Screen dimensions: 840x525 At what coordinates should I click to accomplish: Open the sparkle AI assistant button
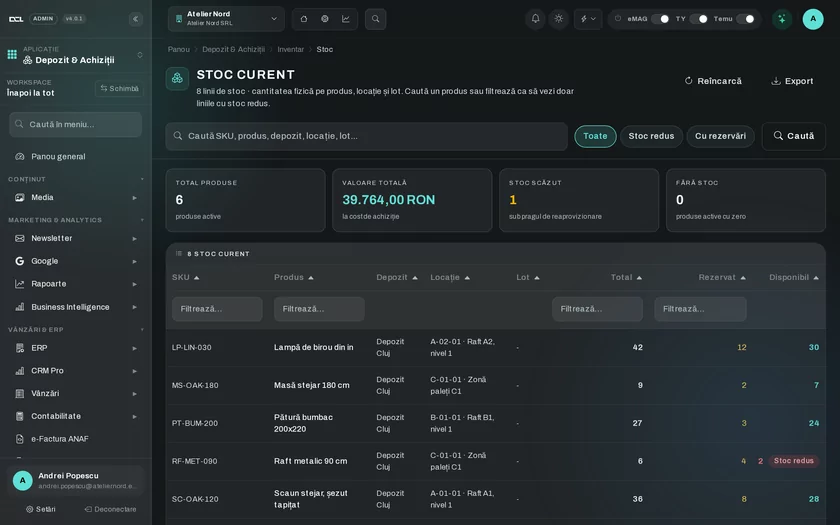pyautogui.click(x=782, y=19)
